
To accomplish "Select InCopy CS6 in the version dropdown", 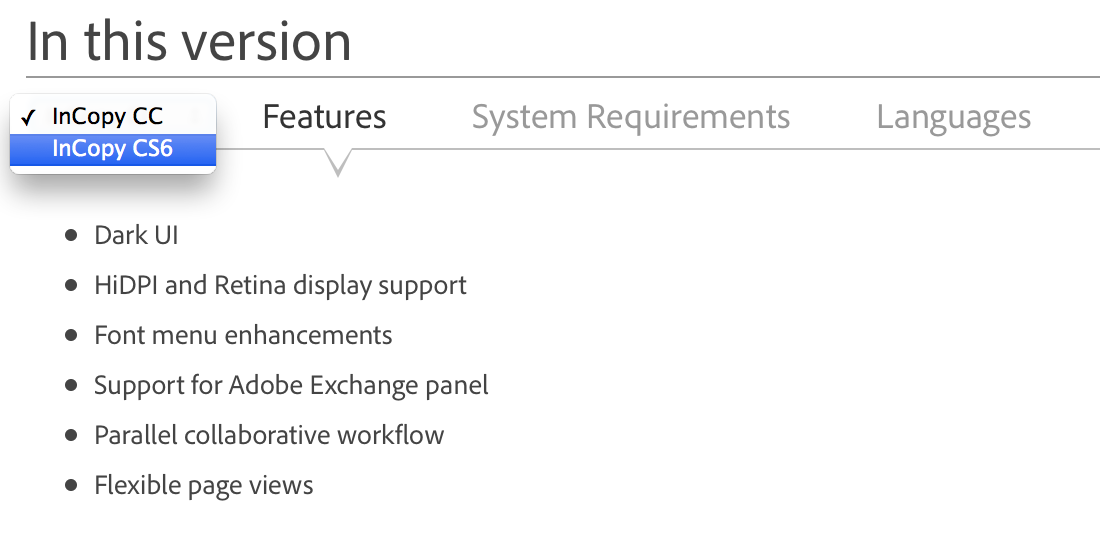I will point(112,149).
